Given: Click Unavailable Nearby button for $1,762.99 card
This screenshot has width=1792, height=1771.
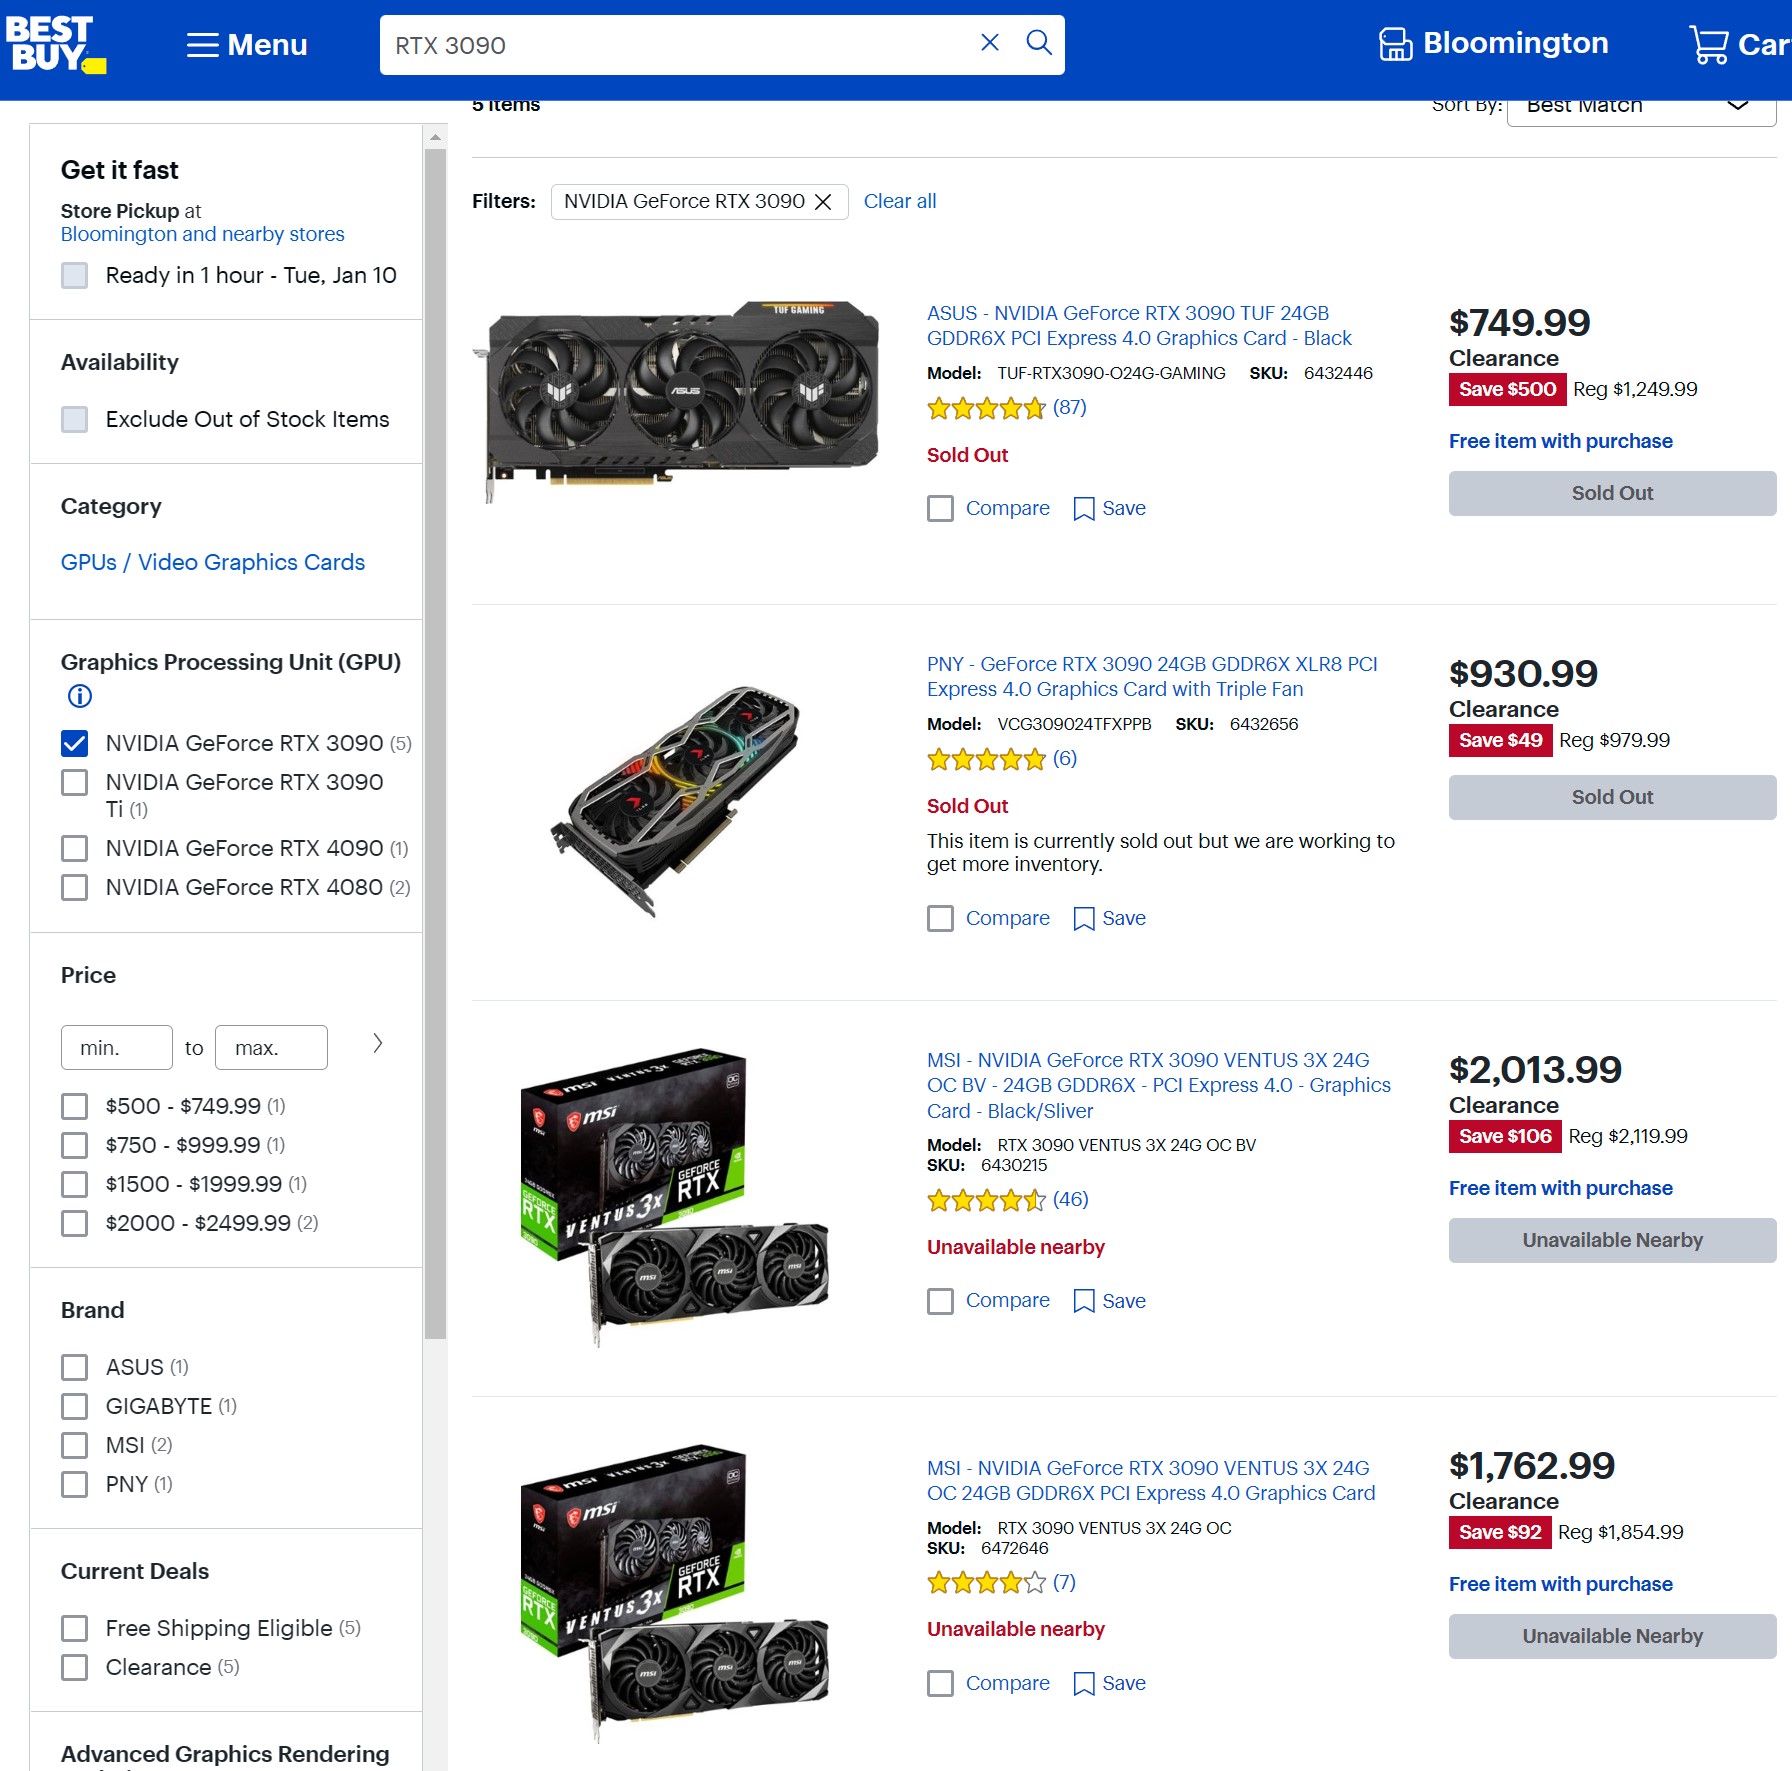Looking at the screenshot, I should [1612, 1636].
